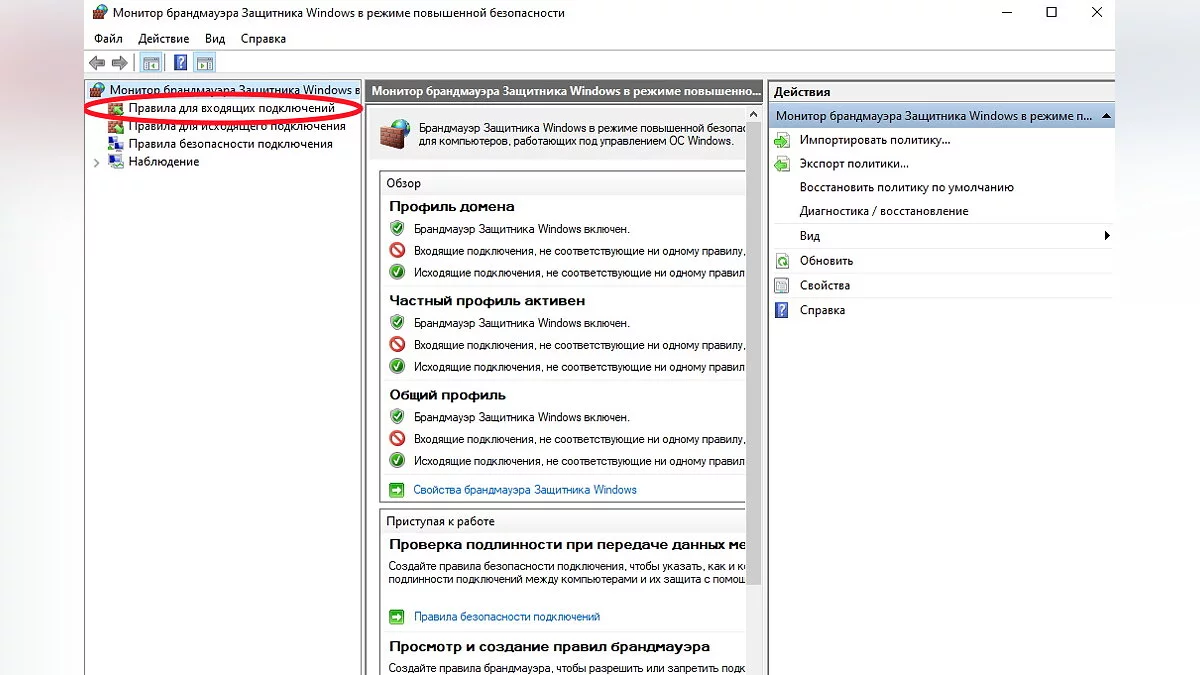Open the 'Действие' menu
The image size is (1200, 675).
coord(163,39)
